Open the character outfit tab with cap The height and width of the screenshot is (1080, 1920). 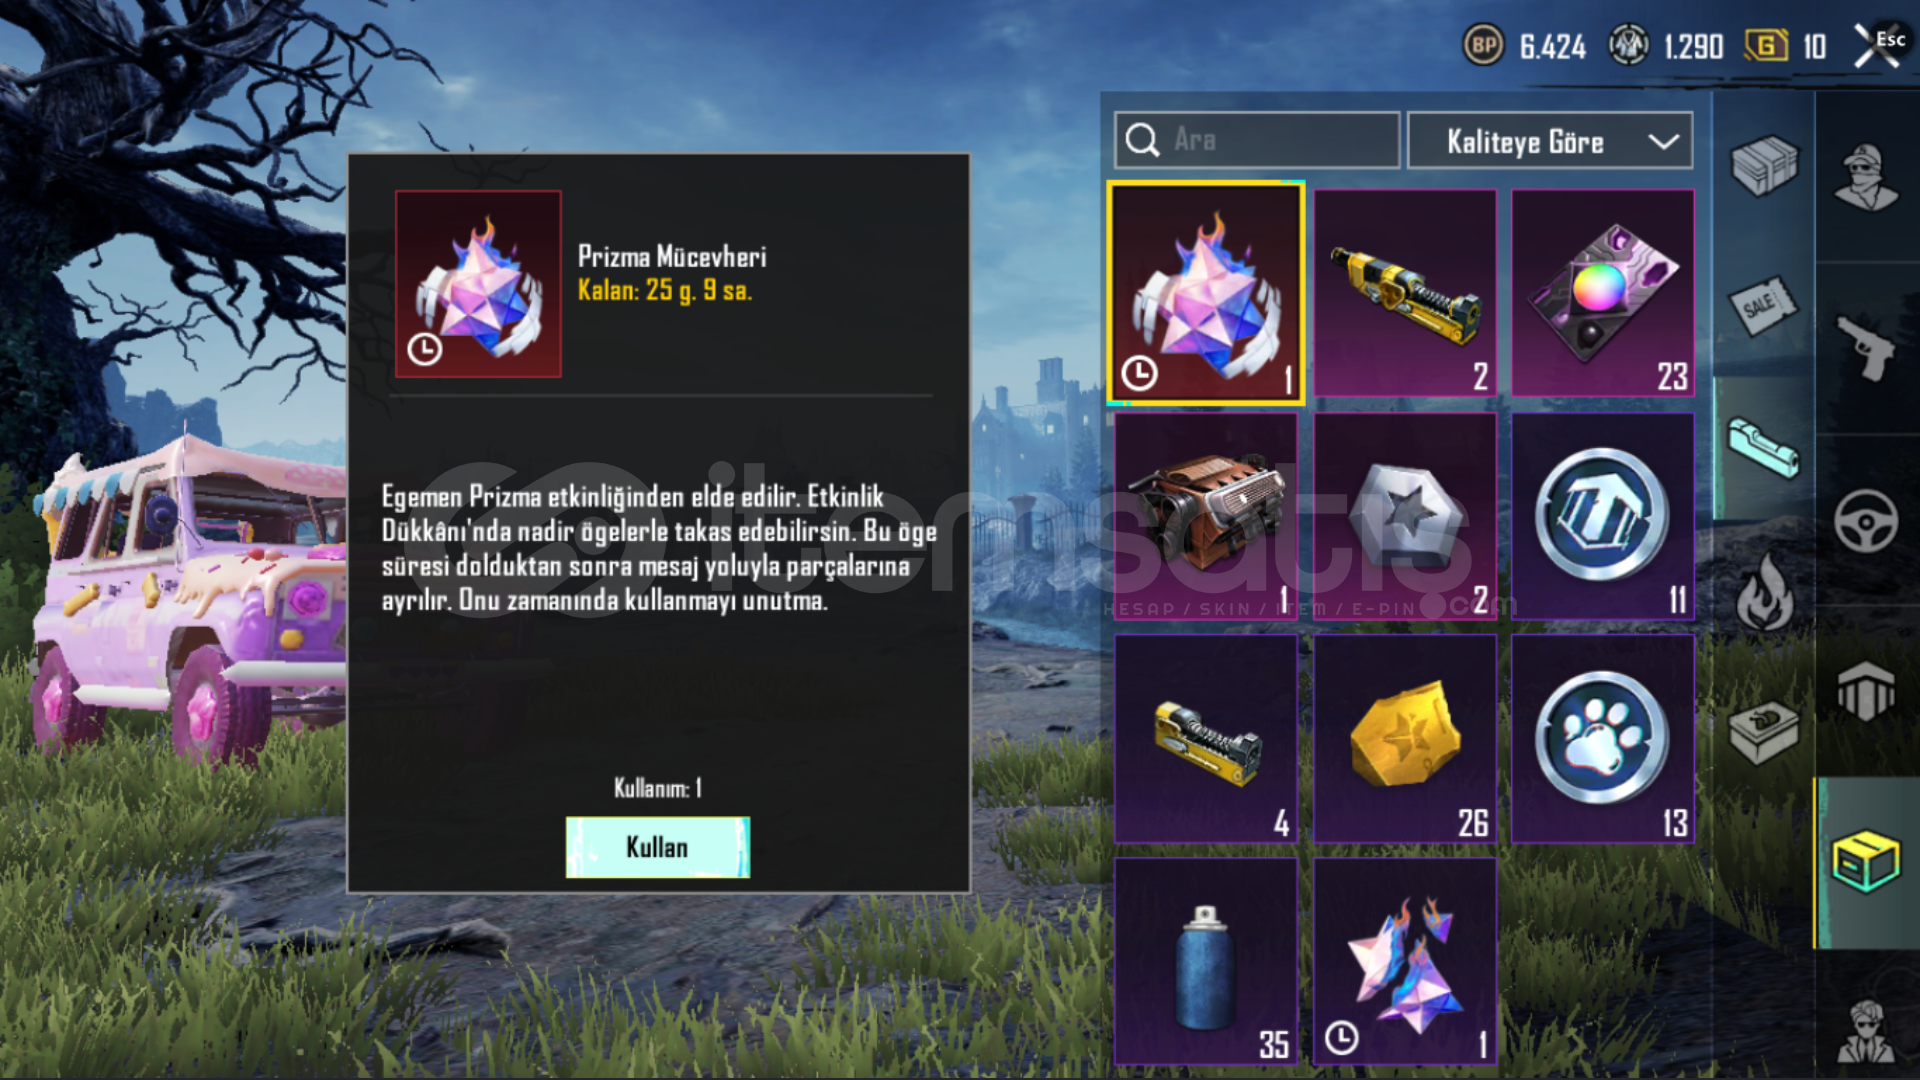point(1866,176)
